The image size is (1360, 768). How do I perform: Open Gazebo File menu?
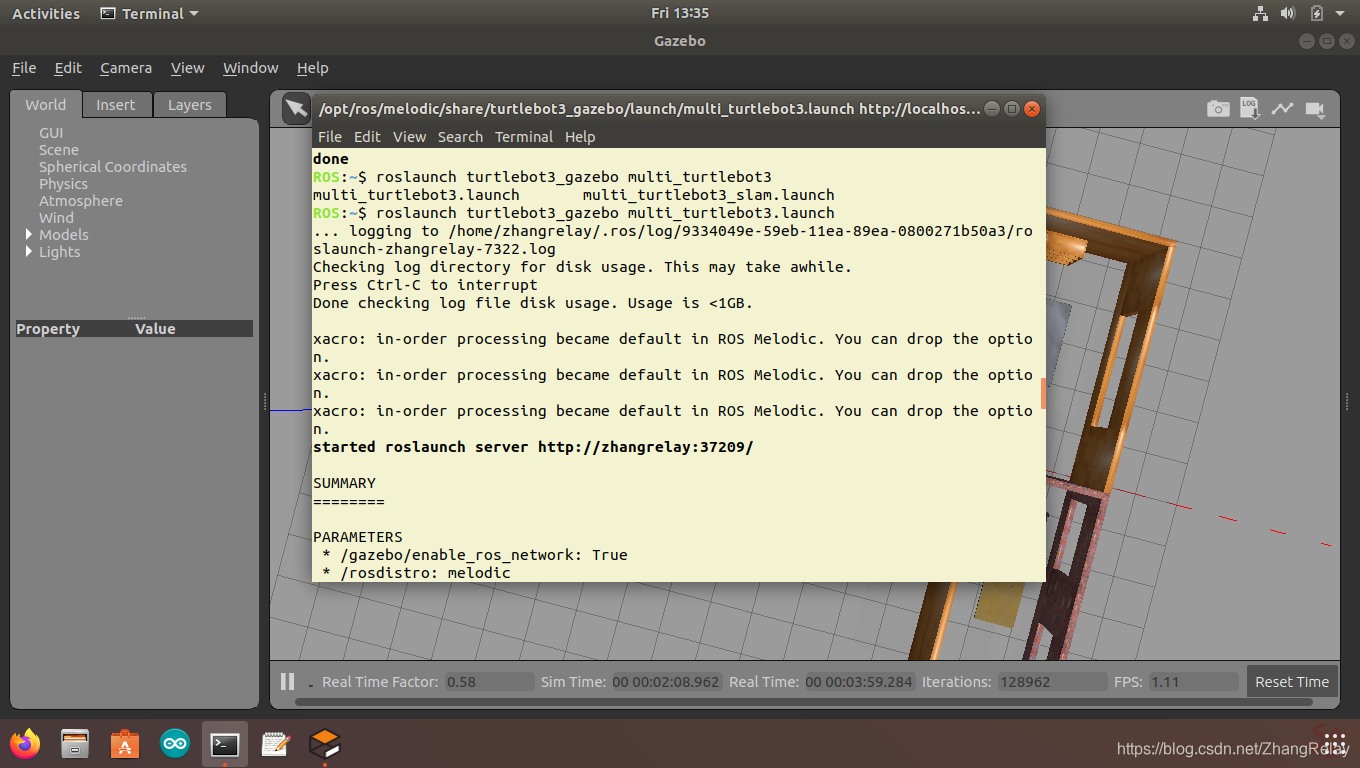[24, 68]
